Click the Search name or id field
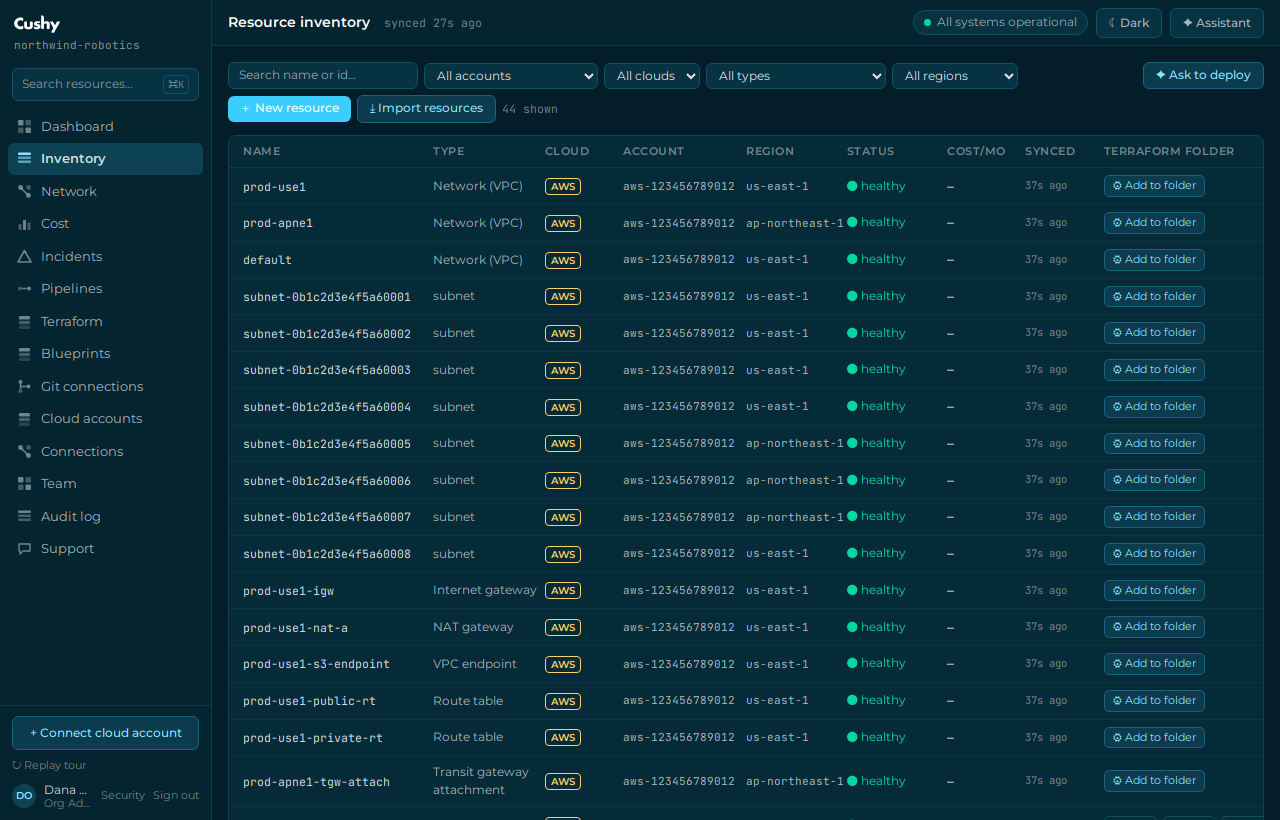 pyautogui.click(x=323, y=75)
